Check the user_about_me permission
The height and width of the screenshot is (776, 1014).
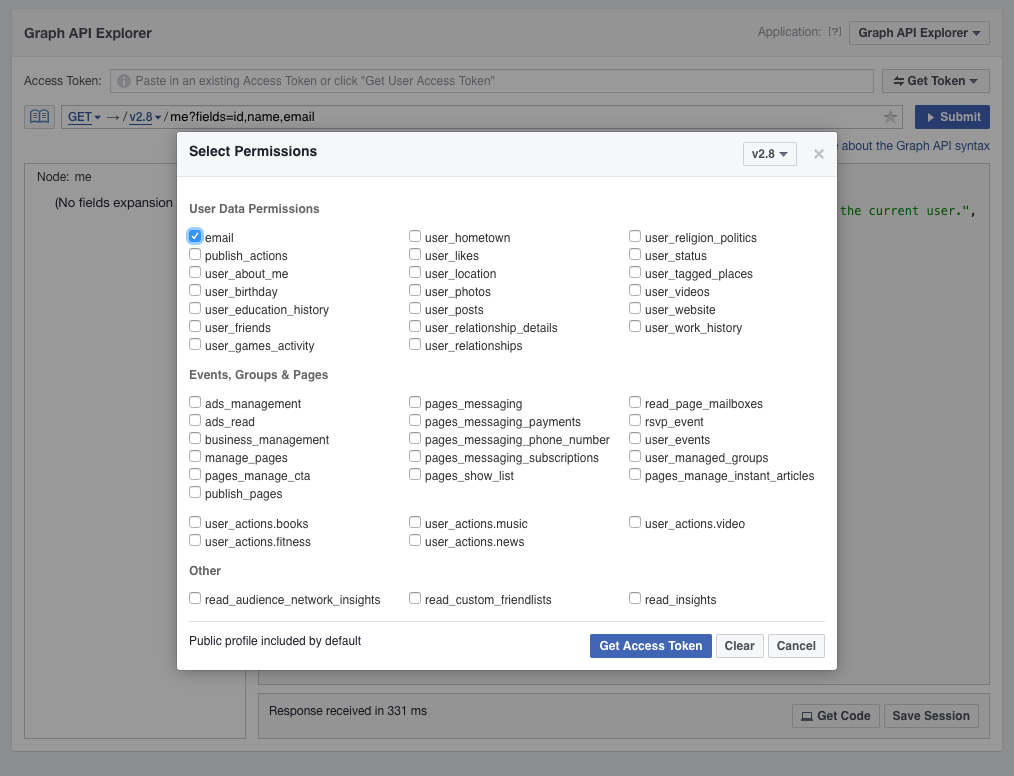(195, 272)
